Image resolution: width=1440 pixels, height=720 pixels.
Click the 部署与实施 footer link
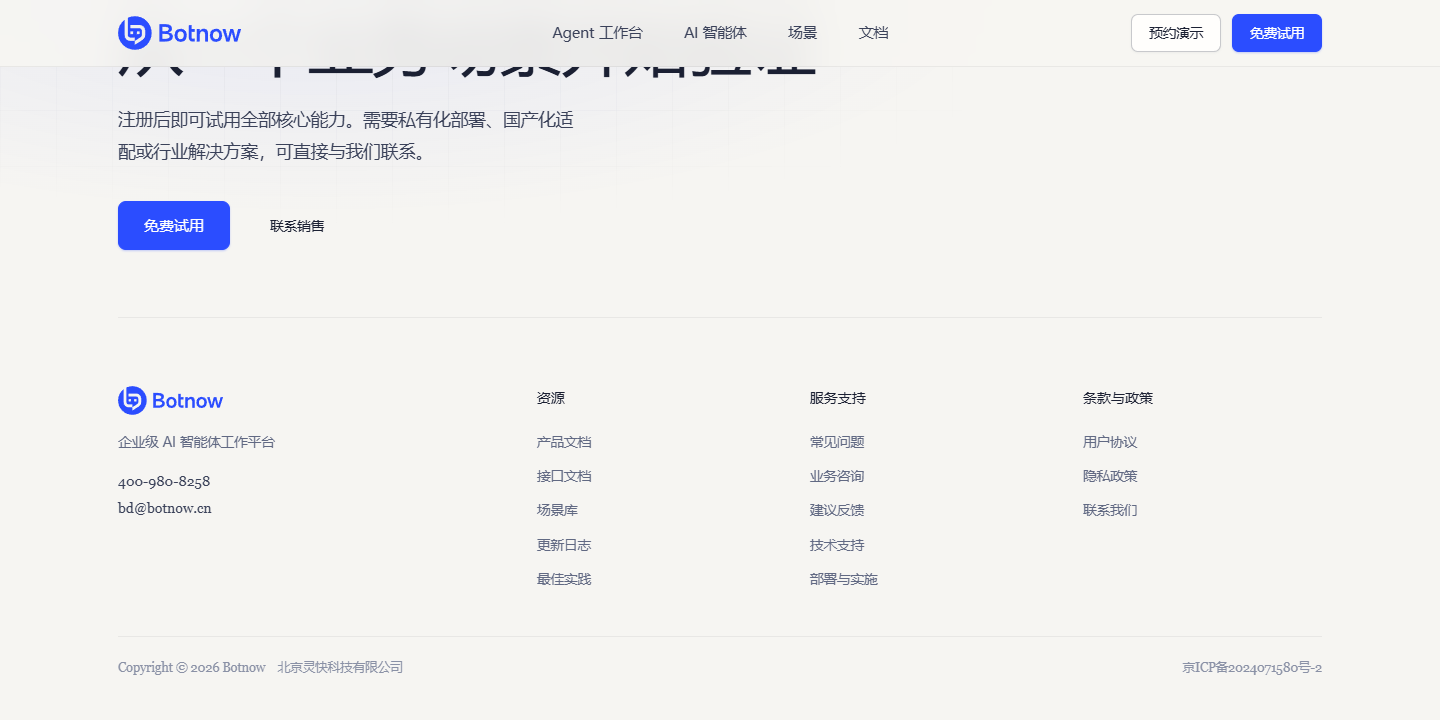844,579
